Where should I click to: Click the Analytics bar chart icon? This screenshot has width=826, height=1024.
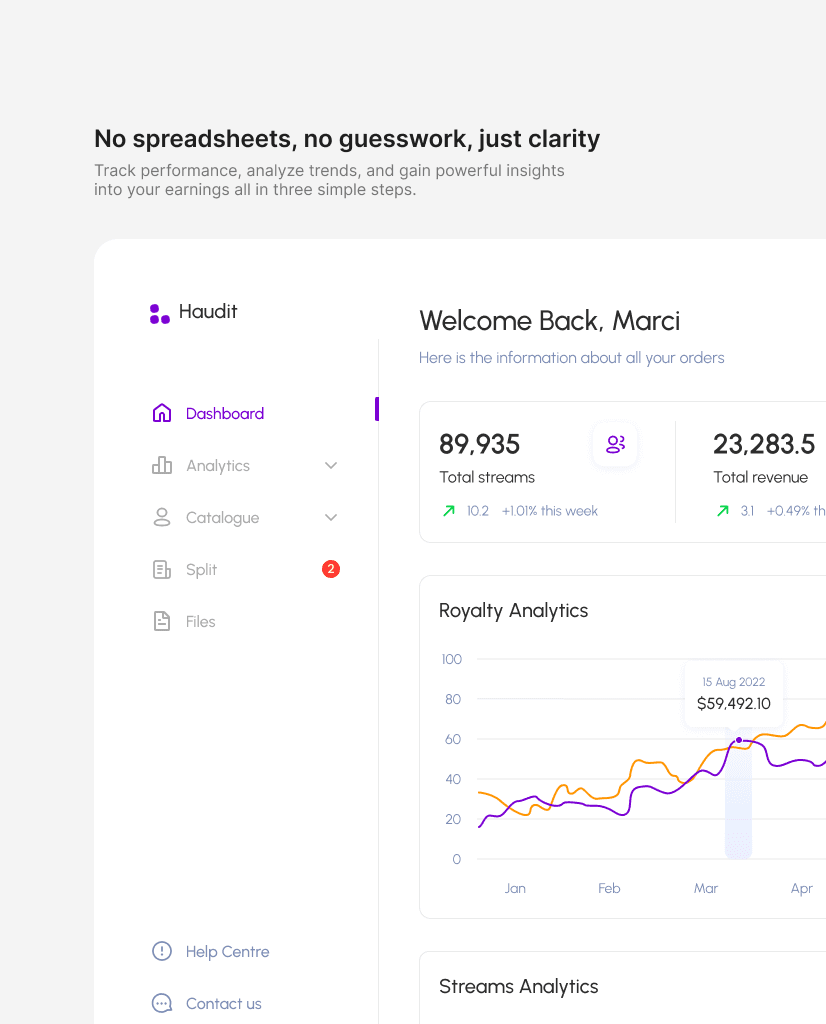tap(161, 465)
